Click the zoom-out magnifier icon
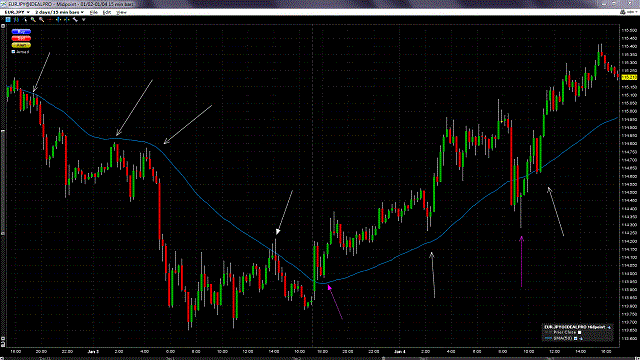The image size is (640, 360). (42, 20)
